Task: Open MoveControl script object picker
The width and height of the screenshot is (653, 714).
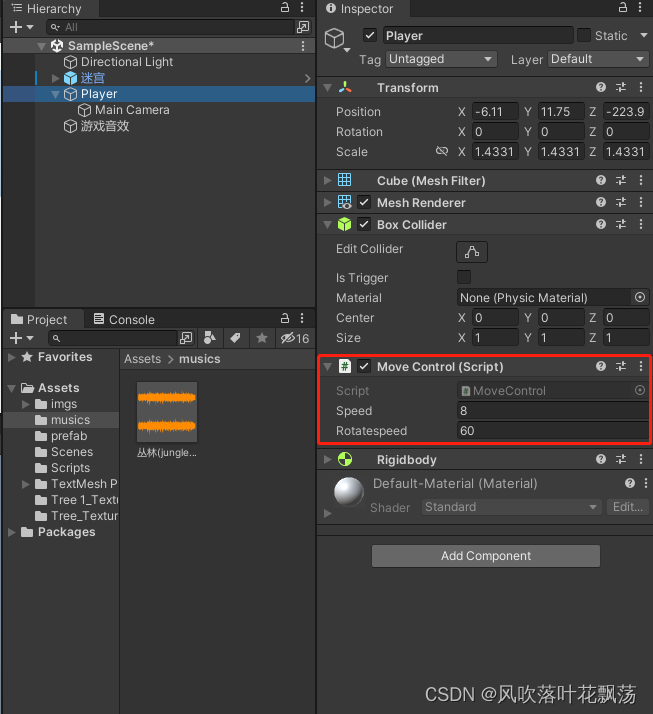Action: coord(640,390)
